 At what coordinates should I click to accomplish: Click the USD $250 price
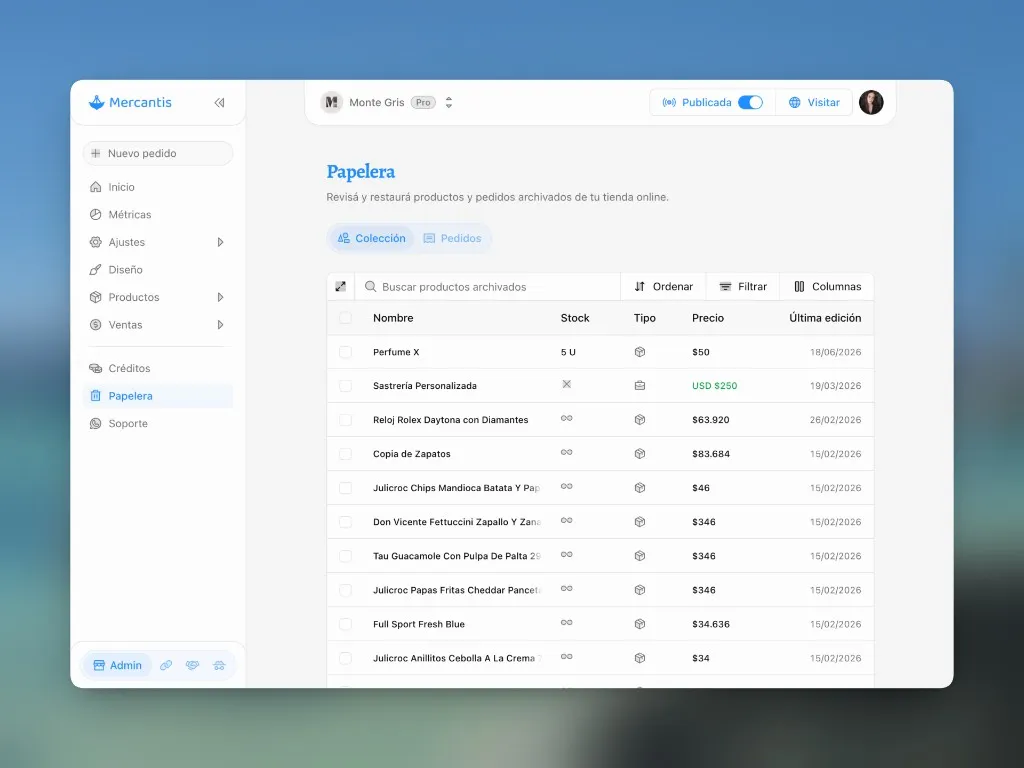(x=714, y=386)
